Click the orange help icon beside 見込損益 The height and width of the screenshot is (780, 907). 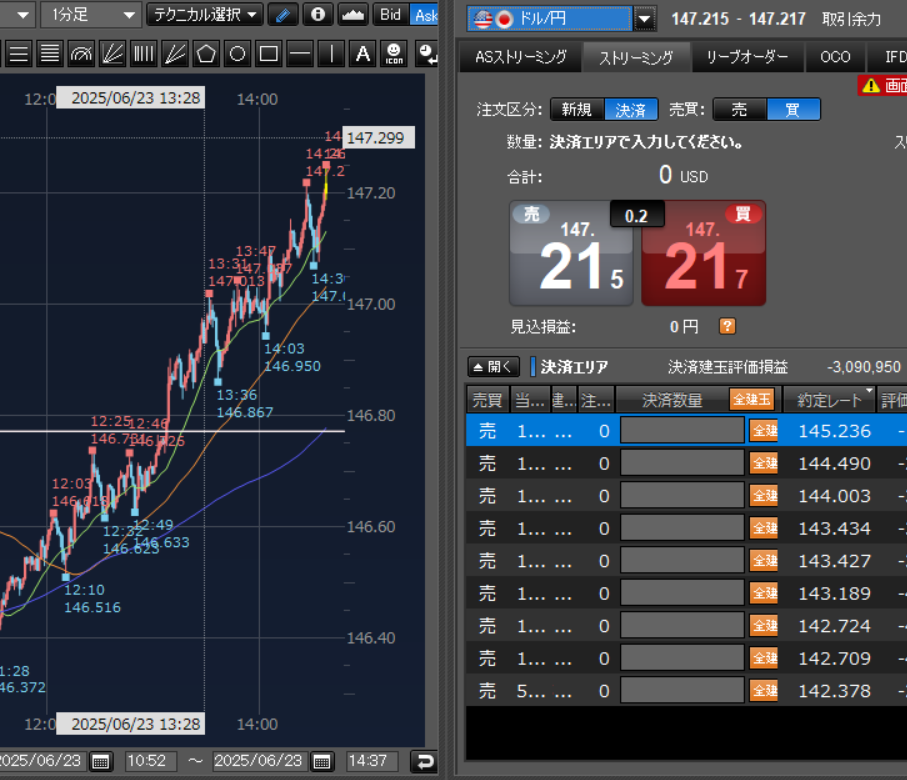pyautogui.click(x=727, y=326)
